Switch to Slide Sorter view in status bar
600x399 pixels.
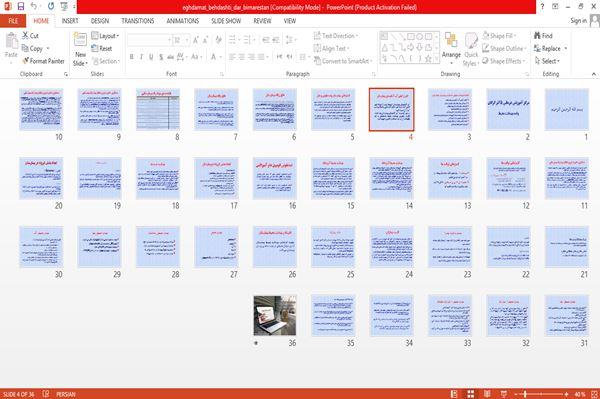coord(471,394)
